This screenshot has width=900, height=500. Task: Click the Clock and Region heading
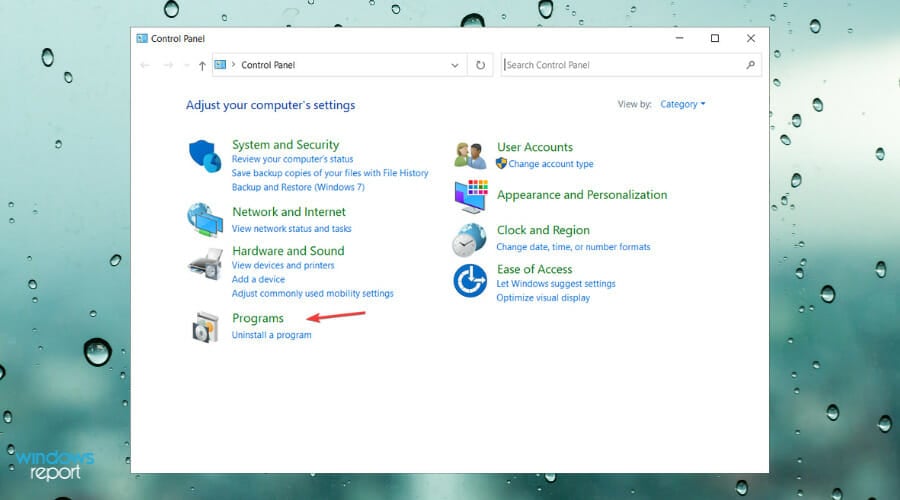[543, 230]
